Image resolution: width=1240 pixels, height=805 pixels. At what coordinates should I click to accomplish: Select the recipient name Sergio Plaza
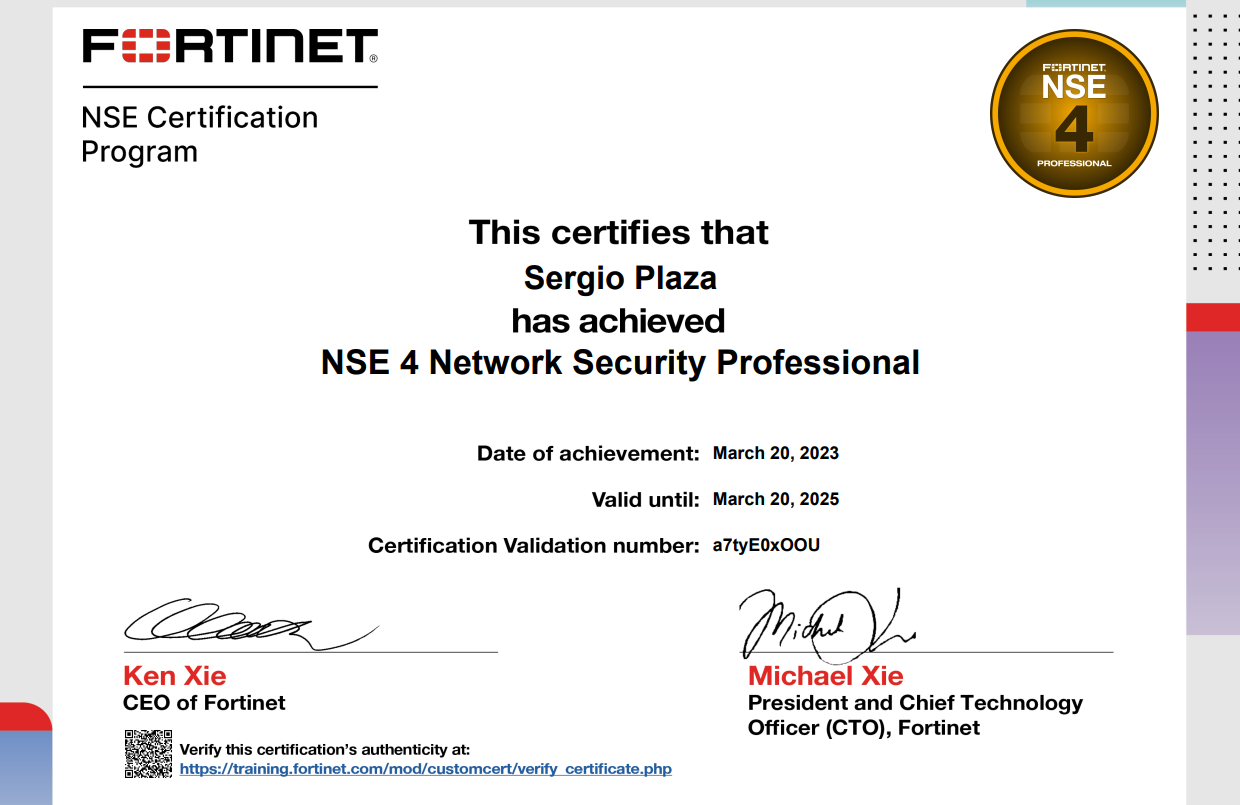(x=620, y=277)
